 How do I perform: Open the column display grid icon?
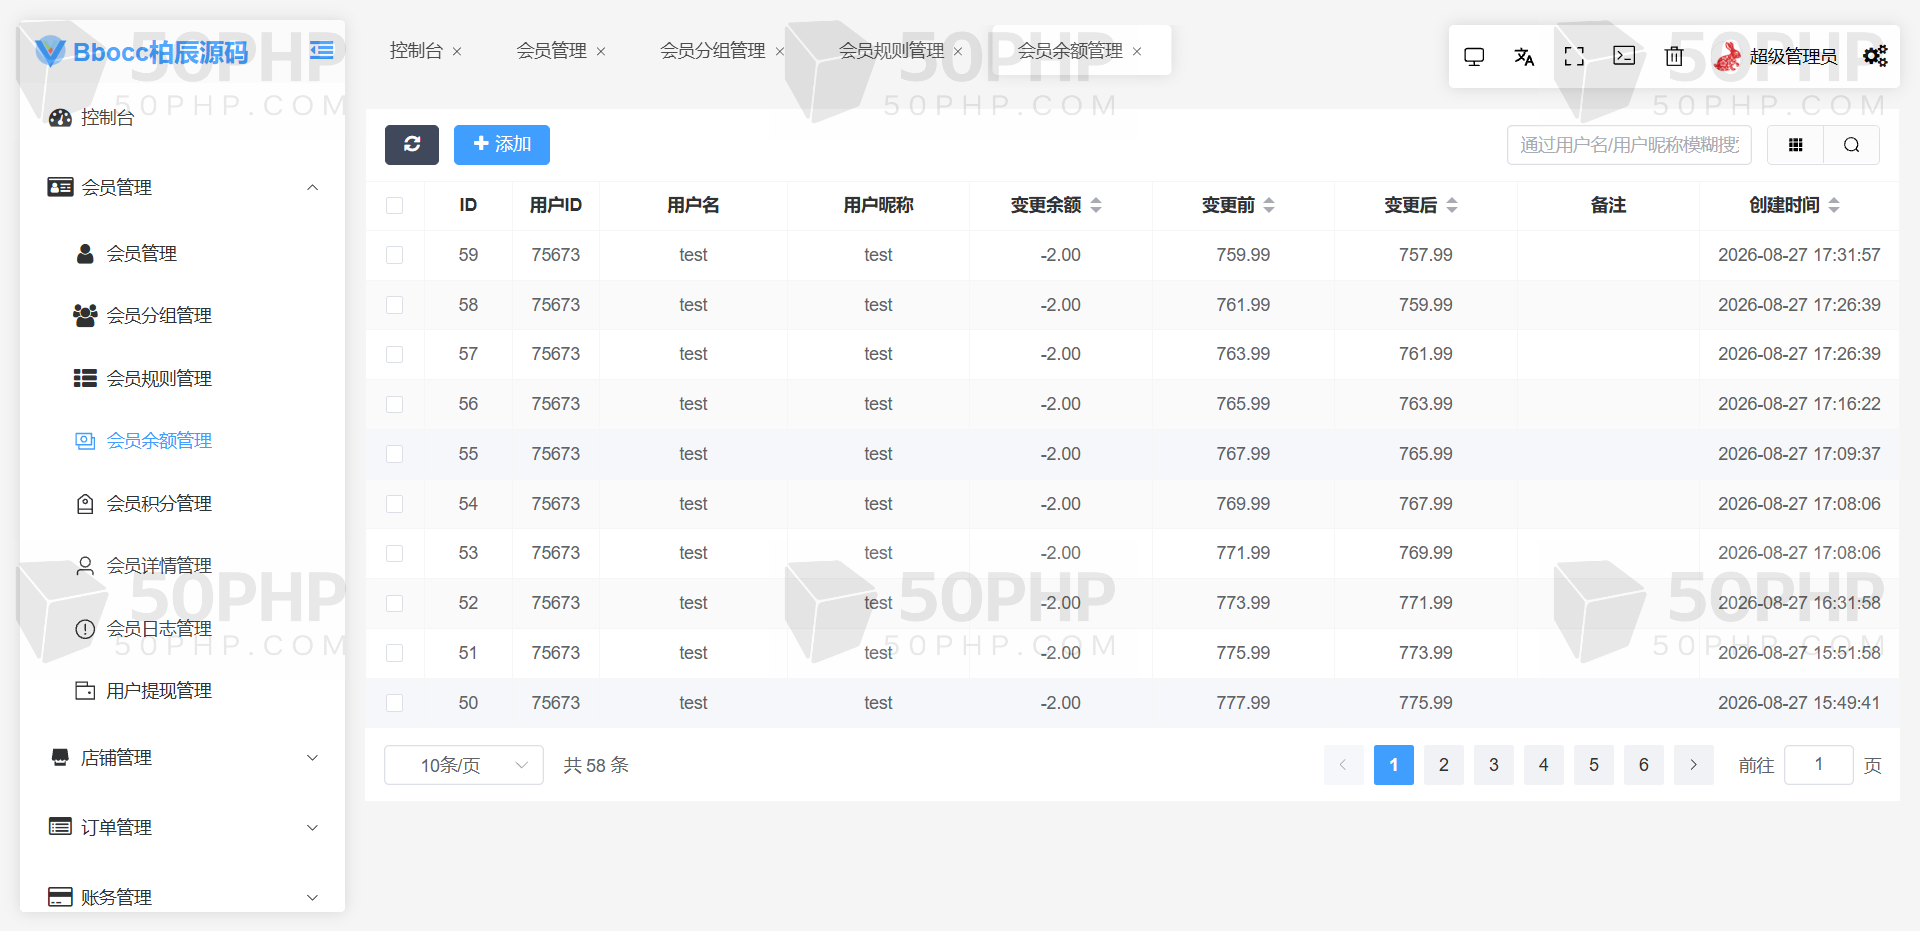pos(1796,145)
